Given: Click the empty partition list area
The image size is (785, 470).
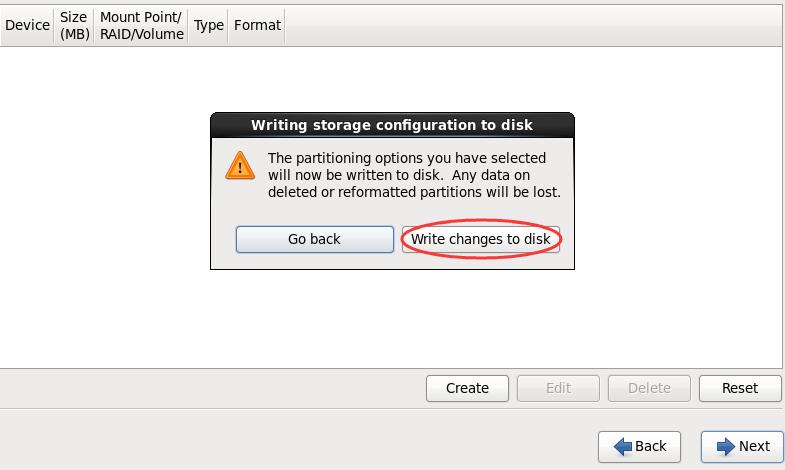Looking at the screenshot, I should [x=390, y=320].
